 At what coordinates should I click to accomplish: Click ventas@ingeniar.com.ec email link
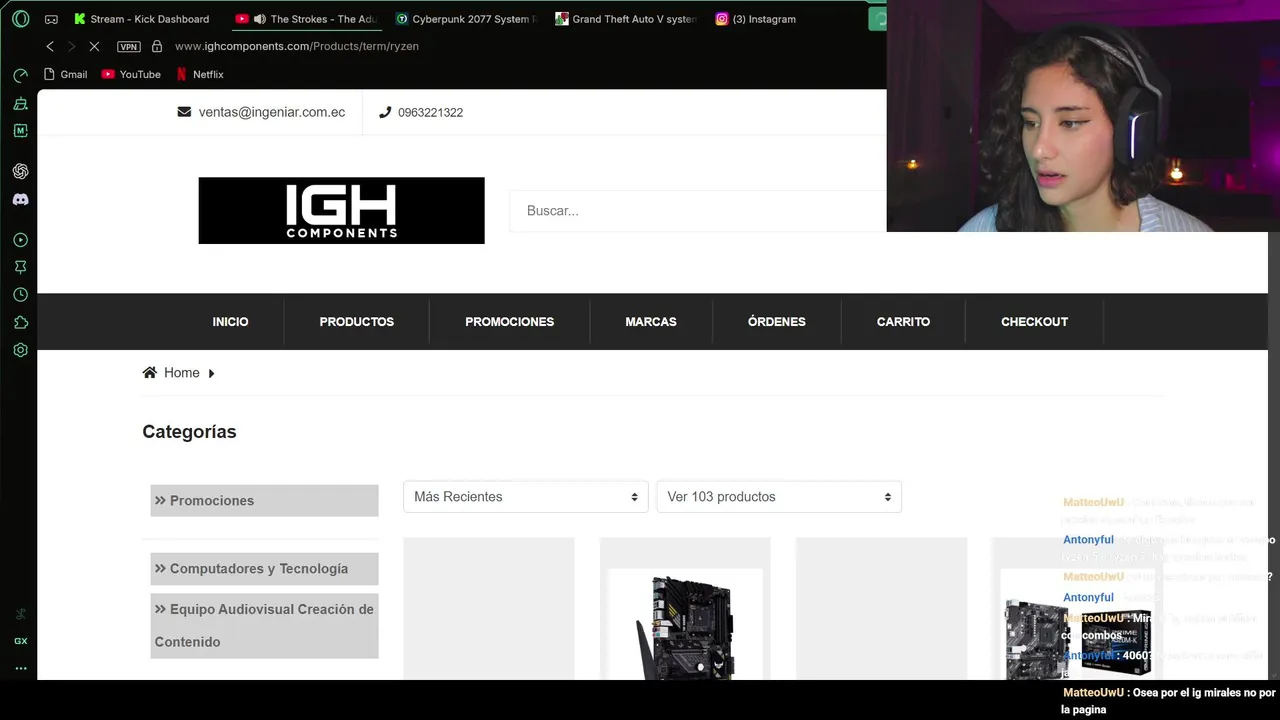(x=272, y=112)
